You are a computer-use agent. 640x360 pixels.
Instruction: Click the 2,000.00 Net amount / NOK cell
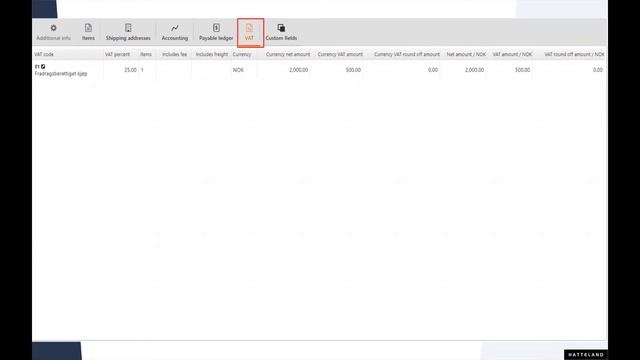tap(474, 70)
